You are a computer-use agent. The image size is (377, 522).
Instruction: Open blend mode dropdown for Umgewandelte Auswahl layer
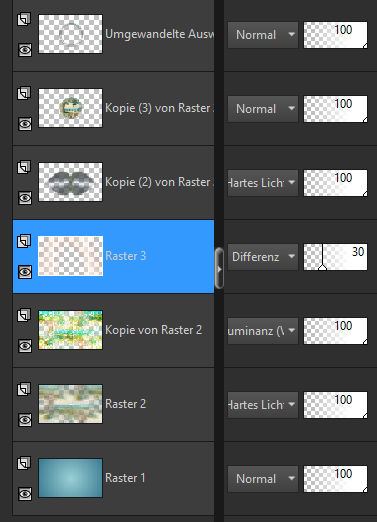[263, 35]
